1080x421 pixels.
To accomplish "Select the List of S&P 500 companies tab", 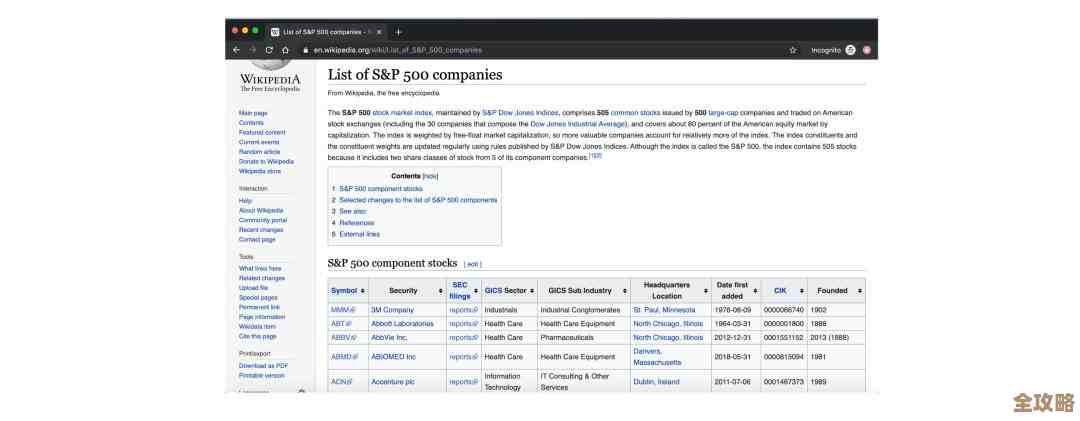I will click(320, 31).
